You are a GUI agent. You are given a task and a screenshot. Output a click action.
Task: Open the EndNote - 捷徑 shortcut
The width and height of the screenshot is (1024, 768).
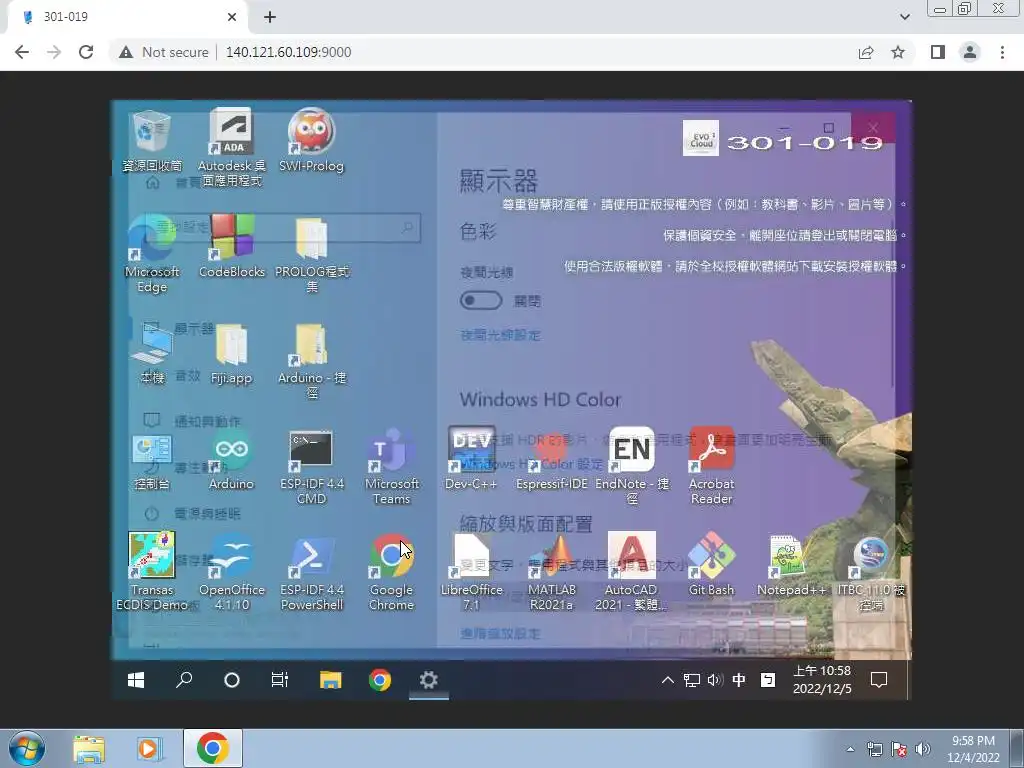tap(632, 466)
